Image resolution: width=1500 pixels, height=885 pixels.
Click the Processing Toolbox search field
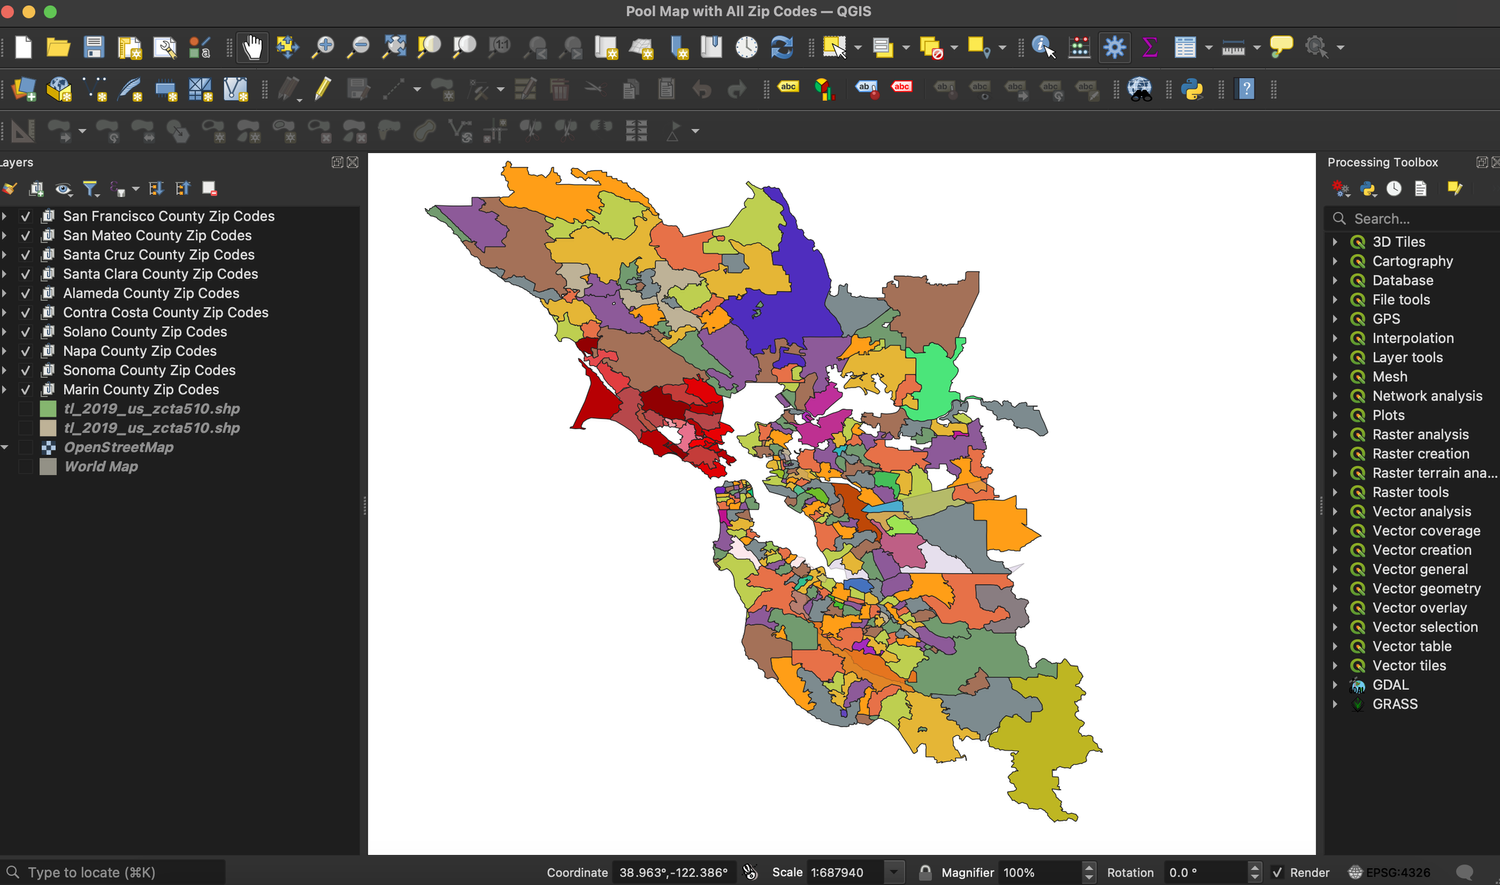pos(1410,218)
